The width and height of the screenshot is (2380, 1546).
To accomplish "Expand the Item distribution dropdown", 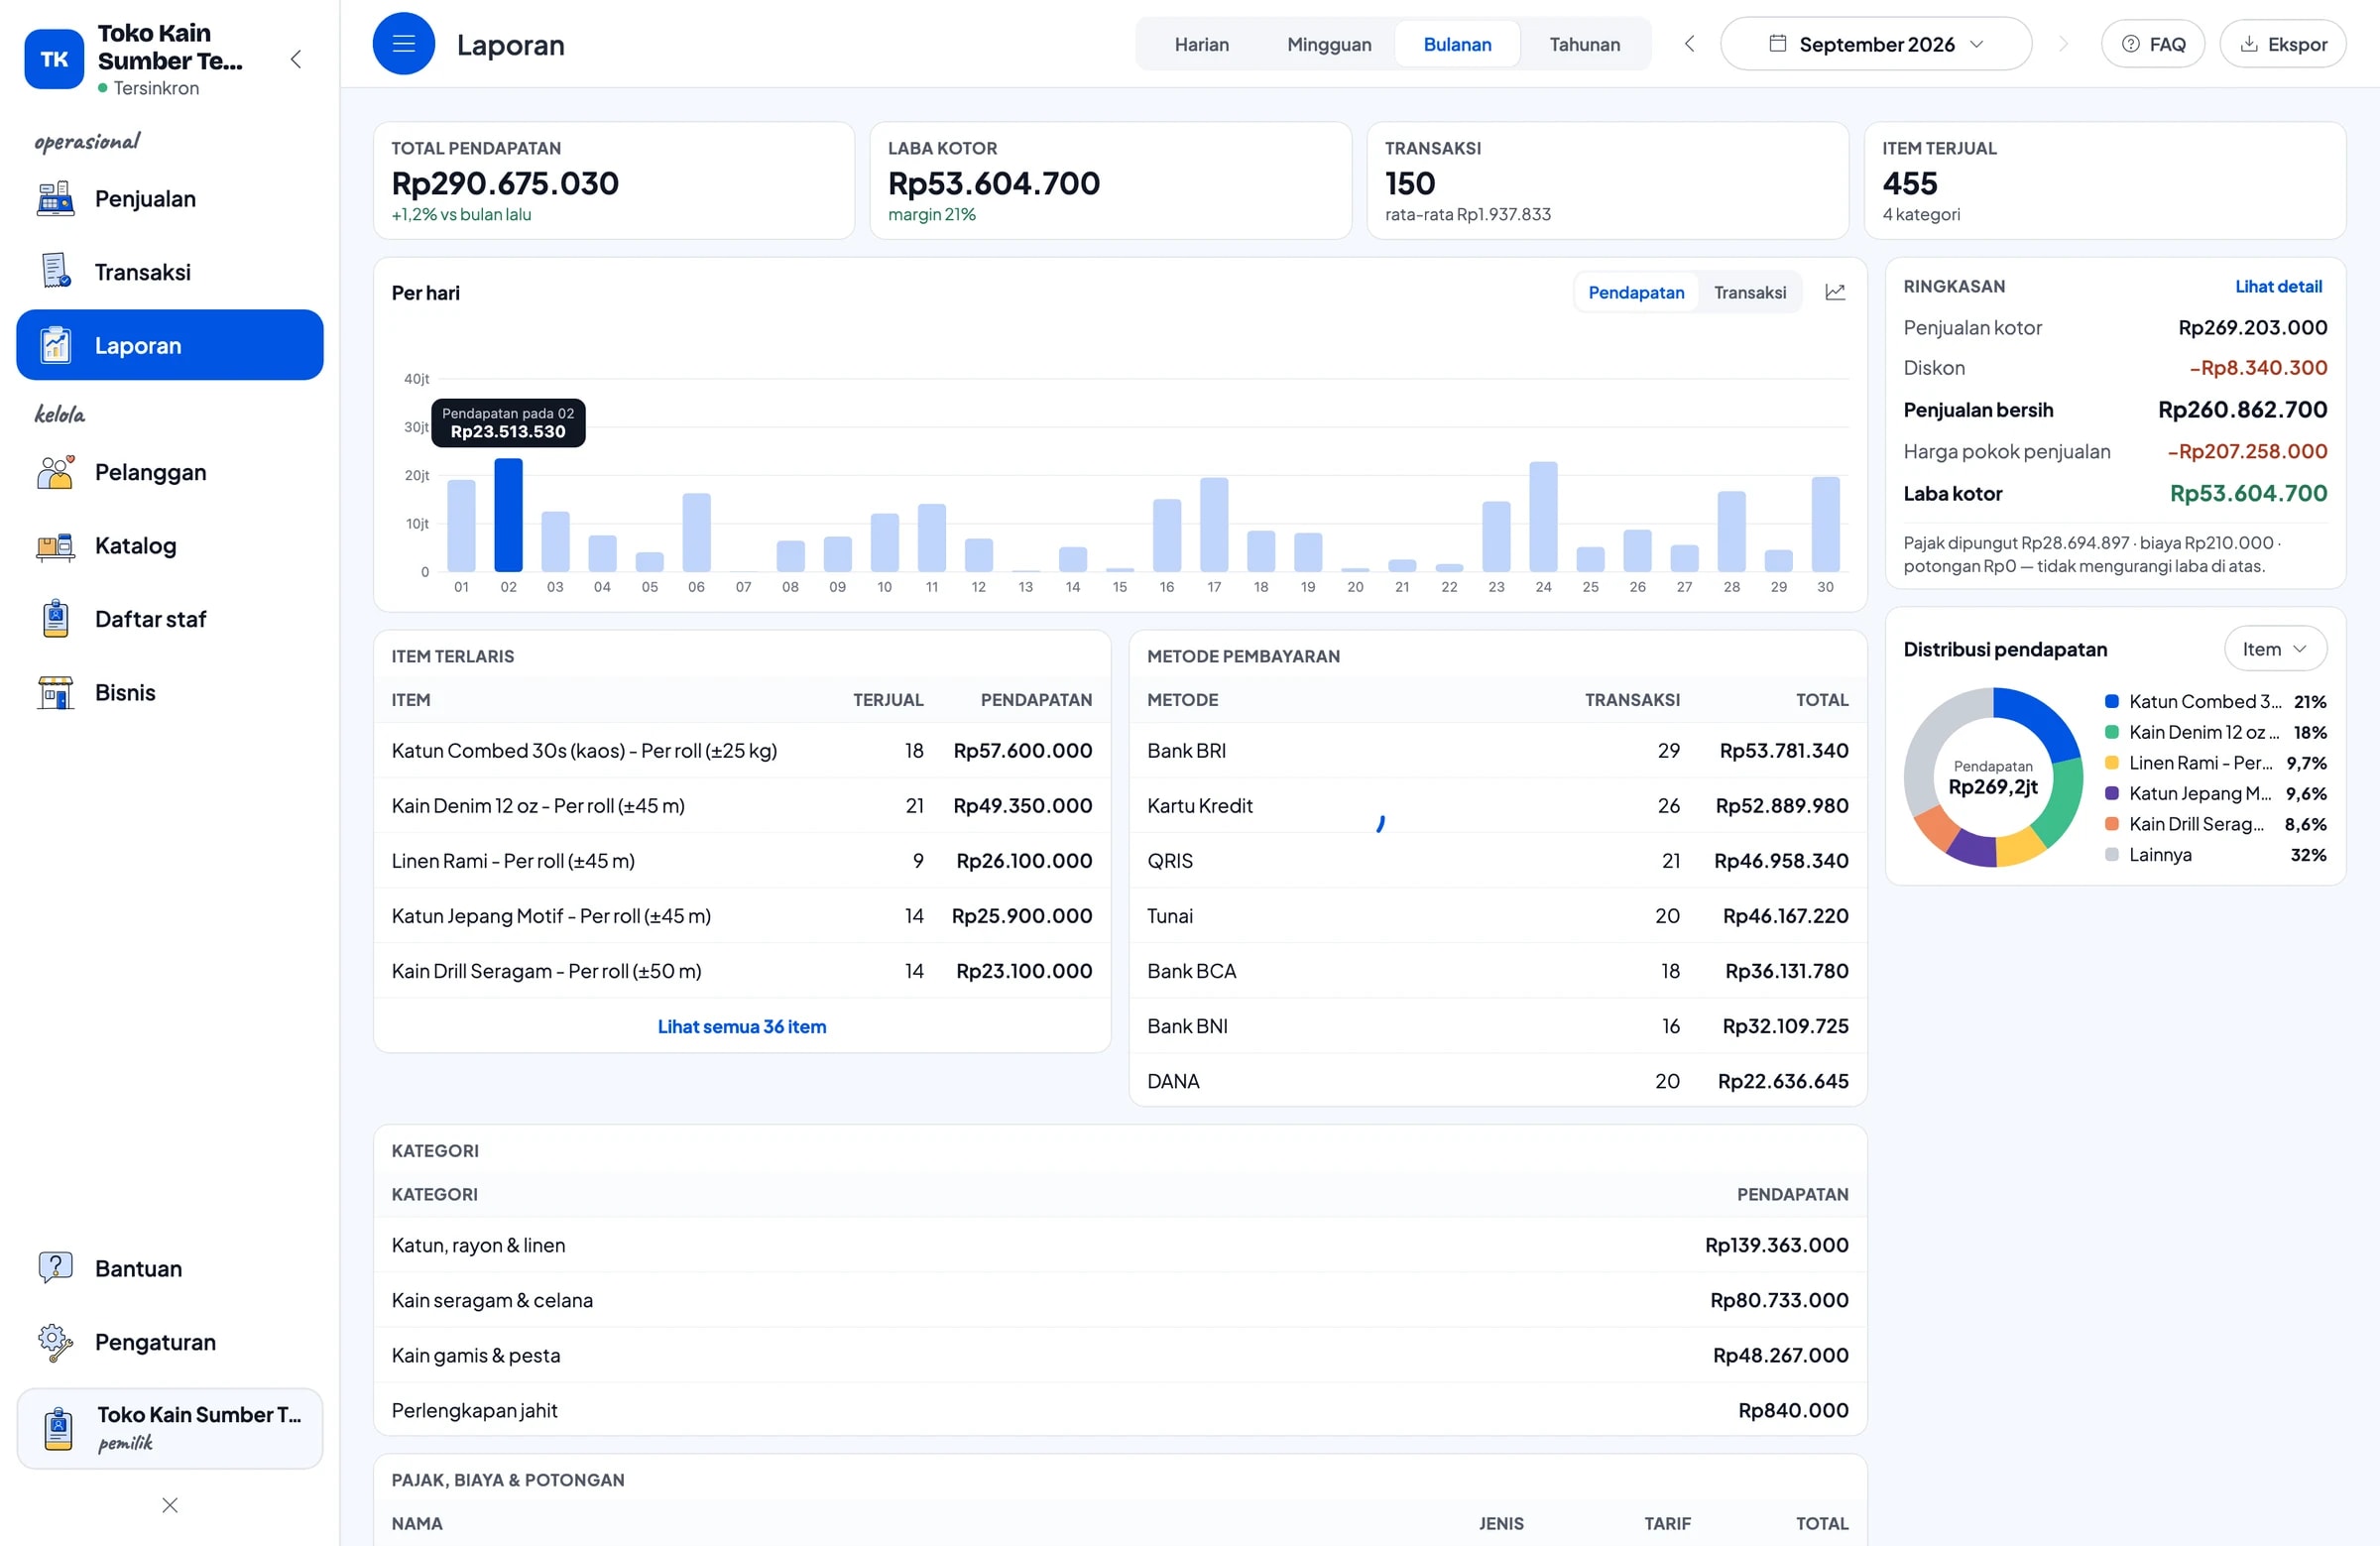I will coord(2275,649).
